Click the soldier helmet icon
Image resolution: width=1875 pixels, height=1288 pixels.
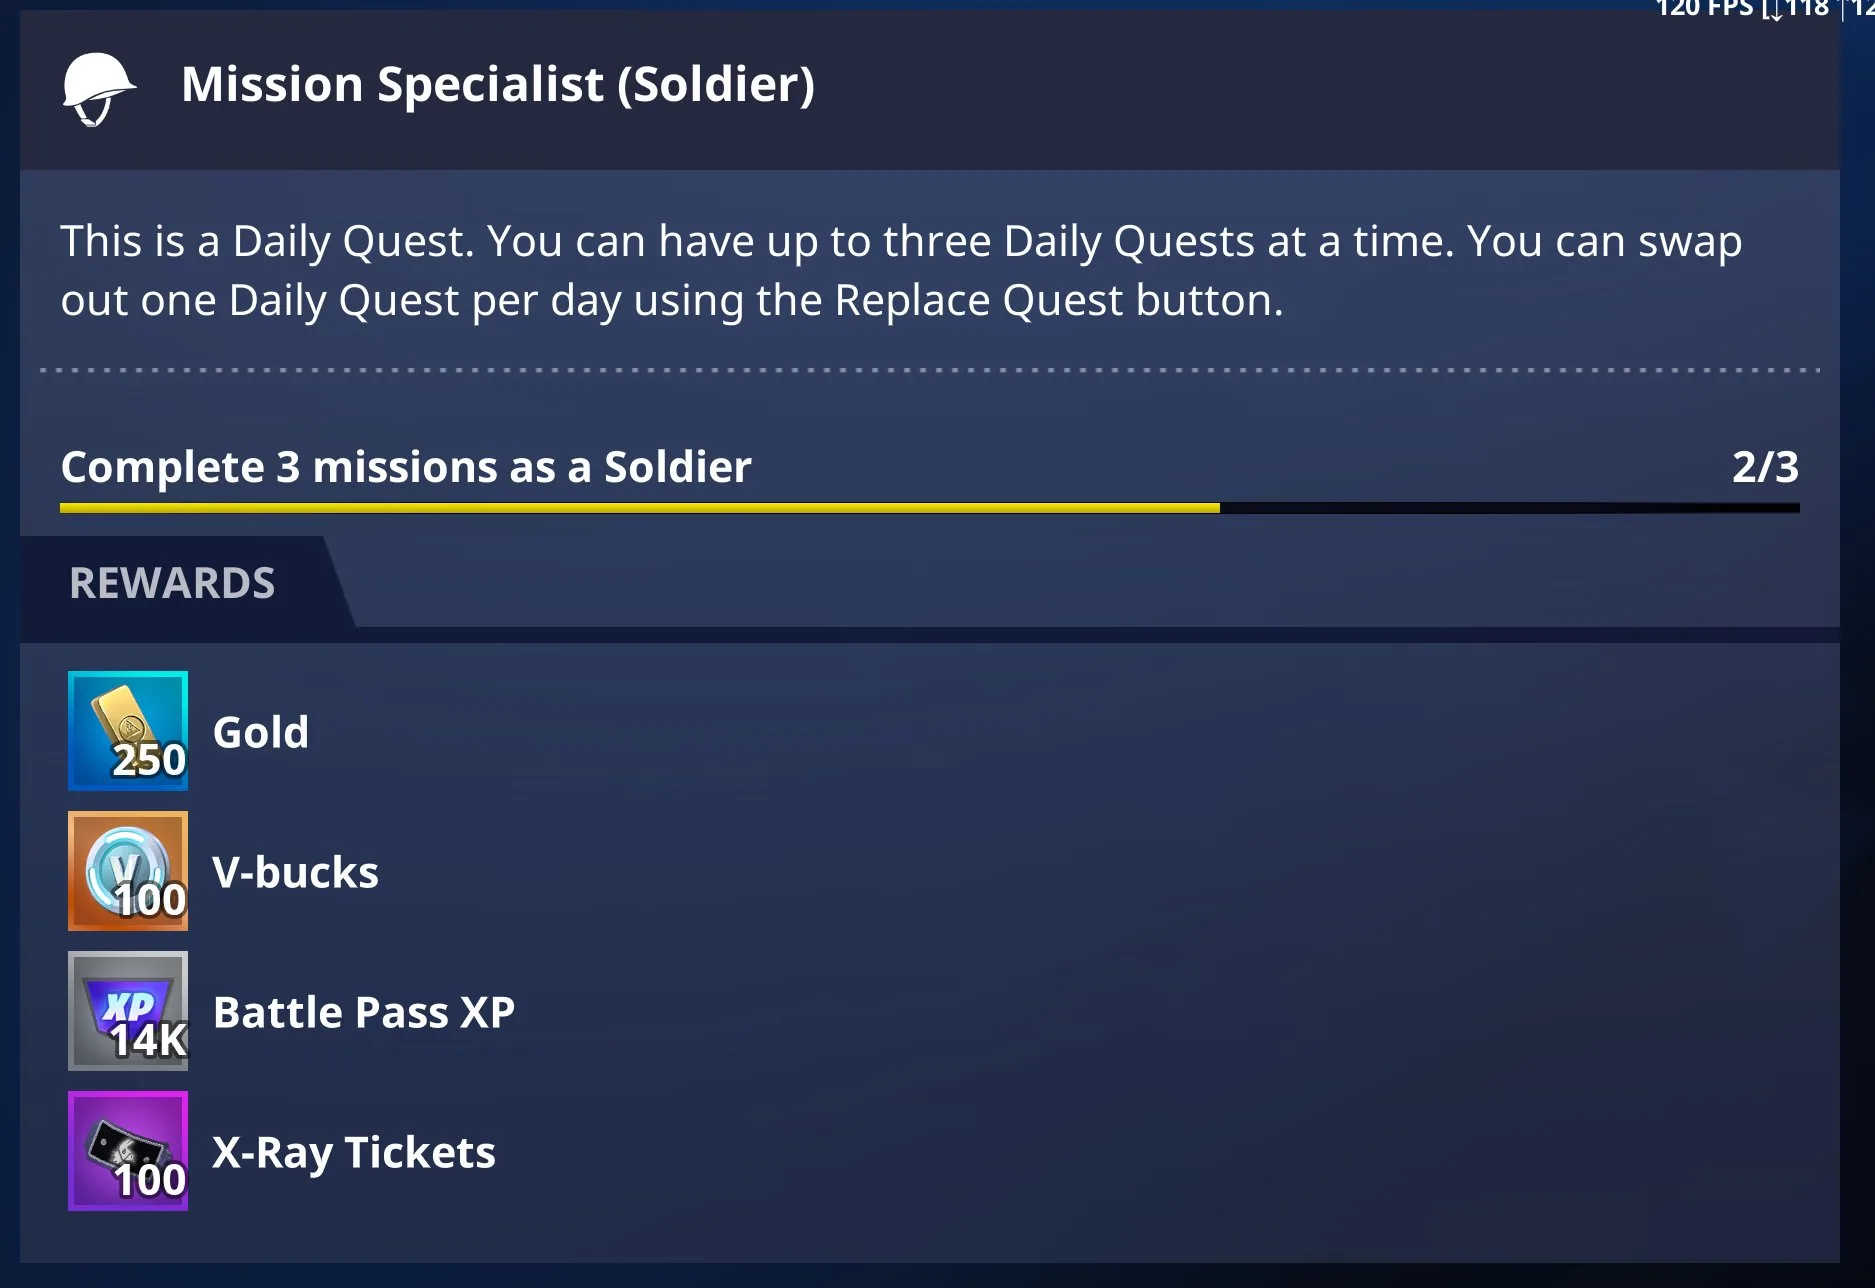coord(97,88)
